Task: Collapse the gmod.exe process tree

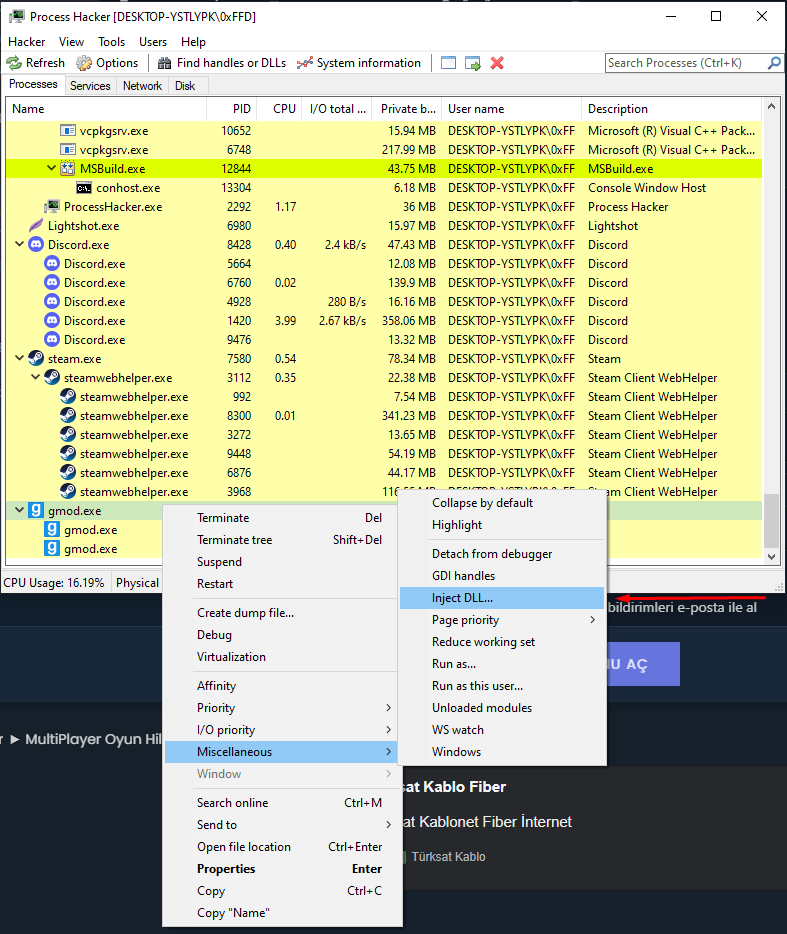Action: [20, 510]
